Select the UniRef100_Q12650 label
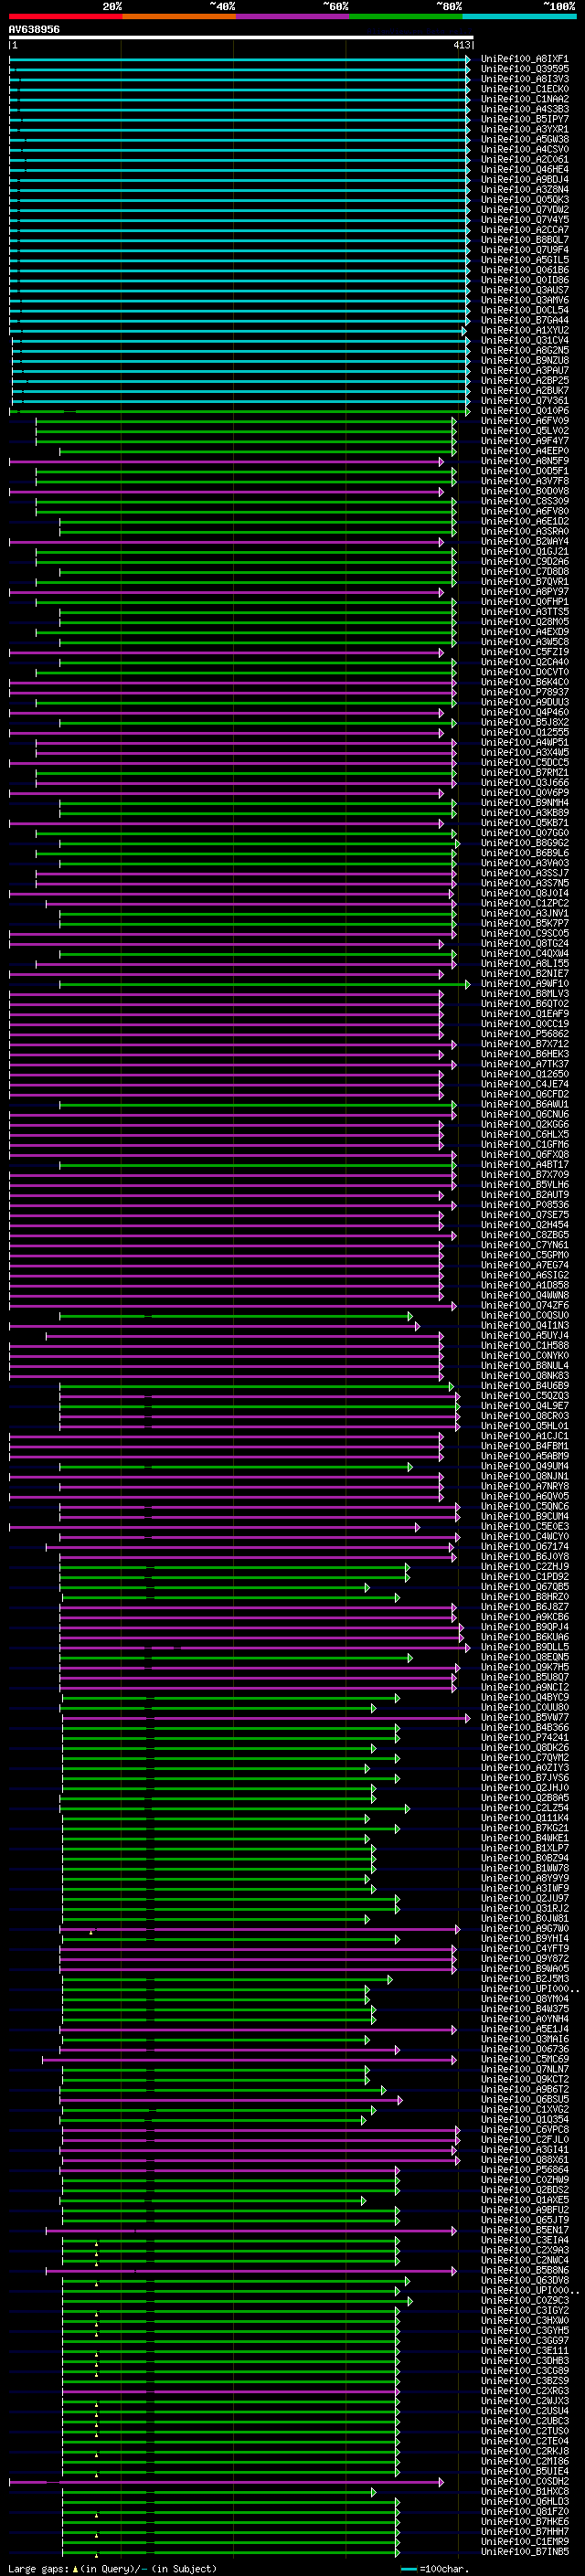Viewport: 585px width, 2576px height. [524, 1074]
